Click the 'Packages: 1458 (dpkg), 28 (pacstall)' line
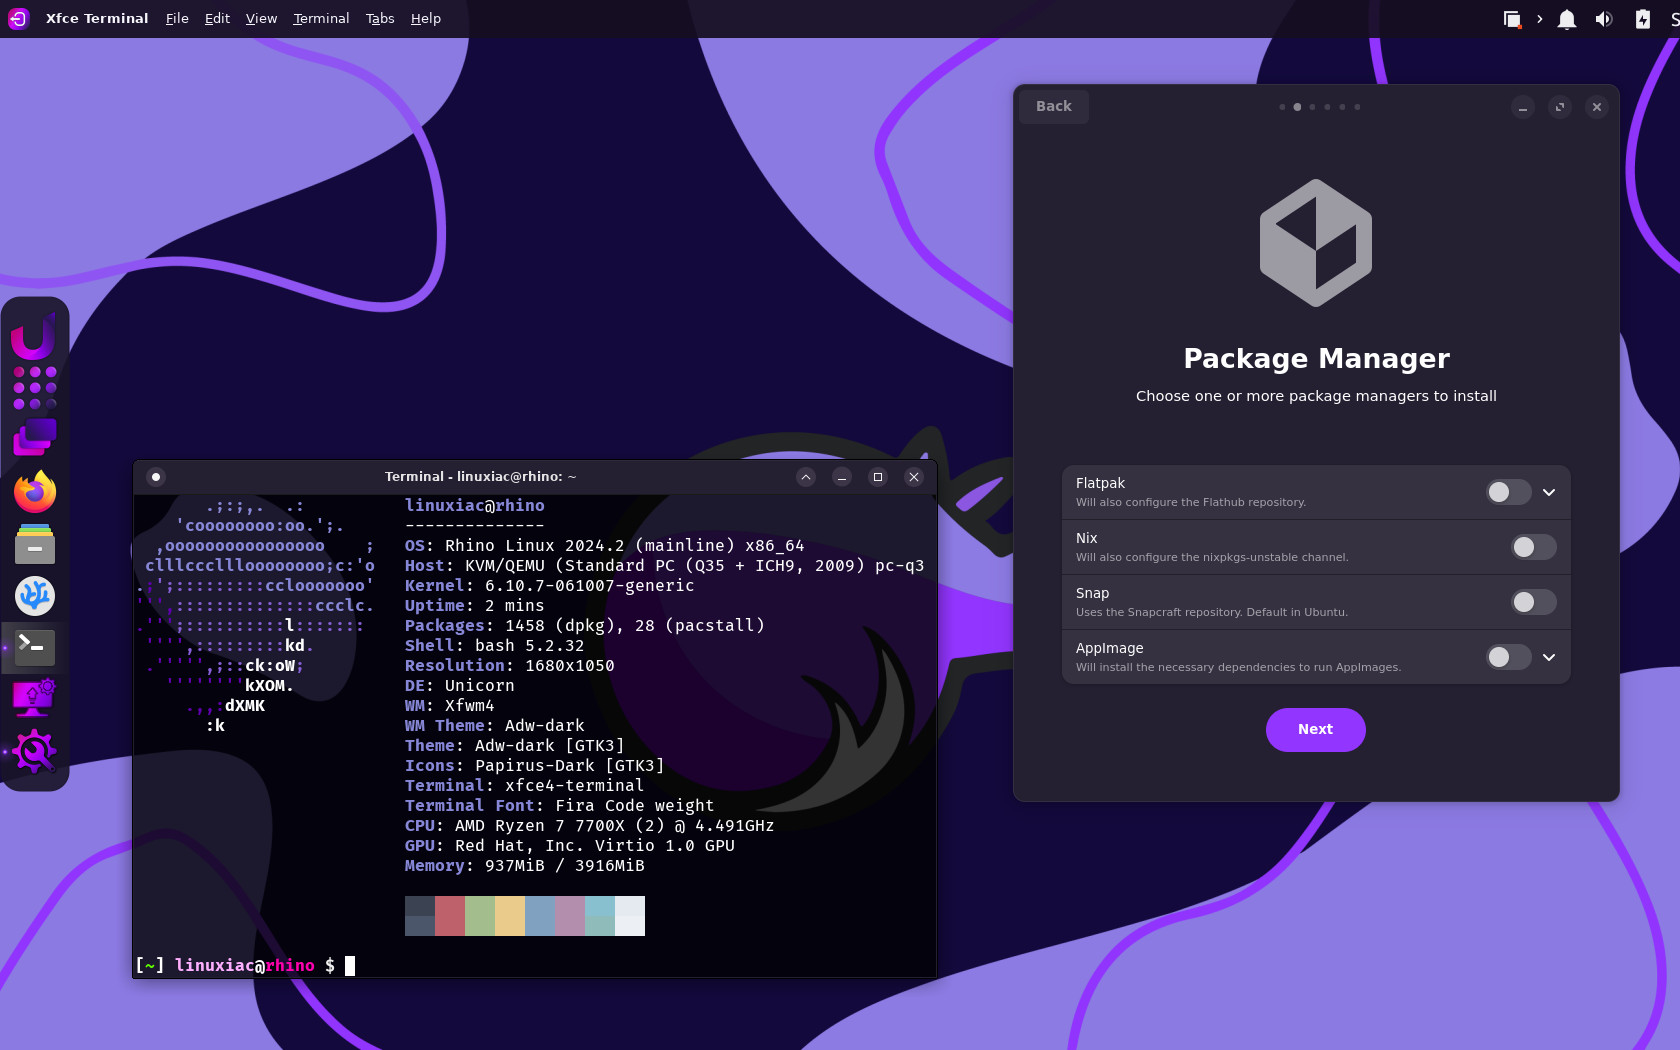This screenshot has height=1050, width=1680. (x=584, y=626)
